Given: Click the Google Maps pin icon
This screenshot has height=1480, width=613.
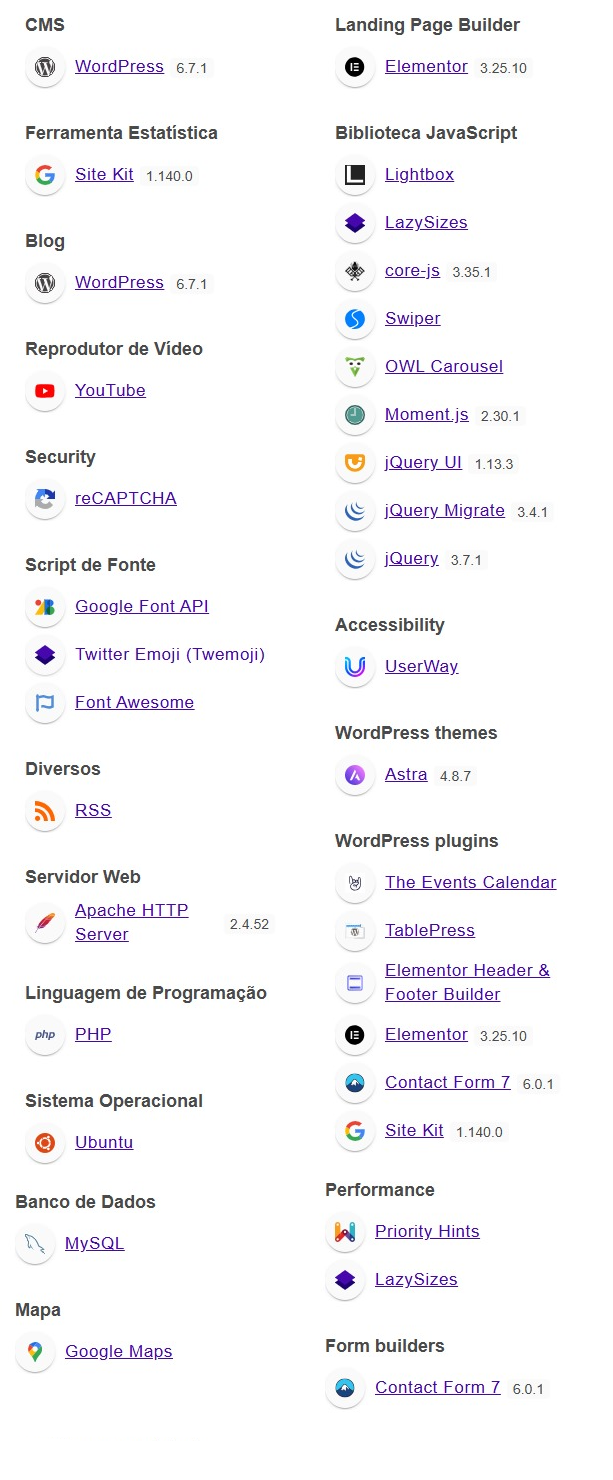Looking at the screenshot, I should click(x=35, y=1352).
